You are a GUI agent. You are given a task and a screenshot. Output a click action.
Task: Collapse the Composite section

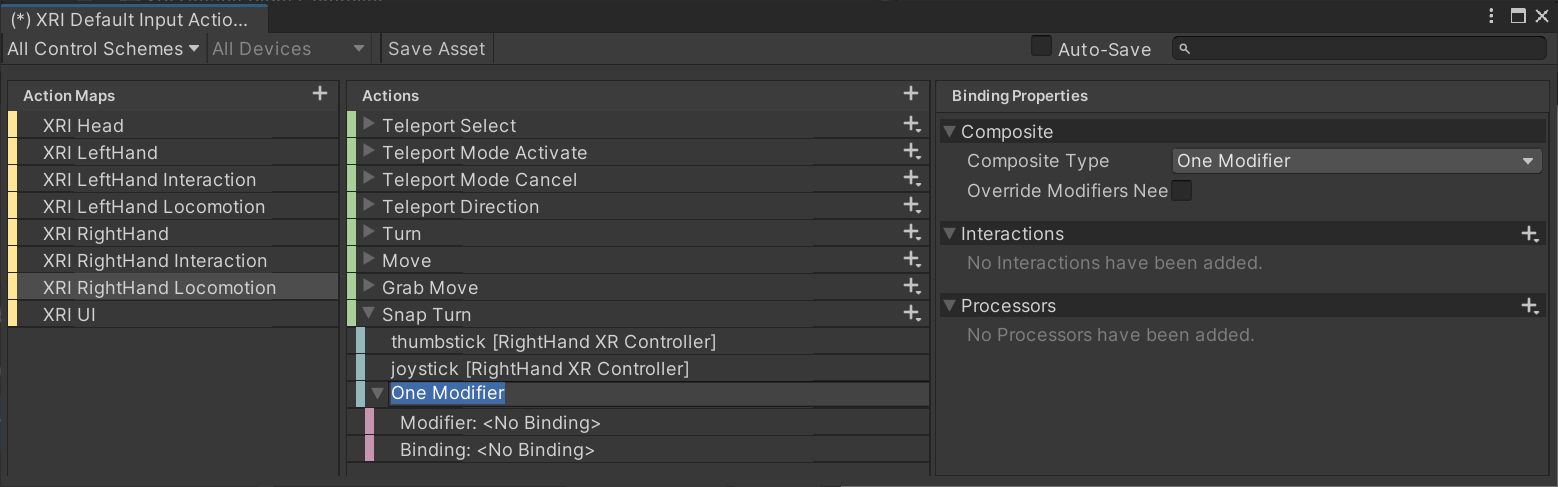pos(949,132)
